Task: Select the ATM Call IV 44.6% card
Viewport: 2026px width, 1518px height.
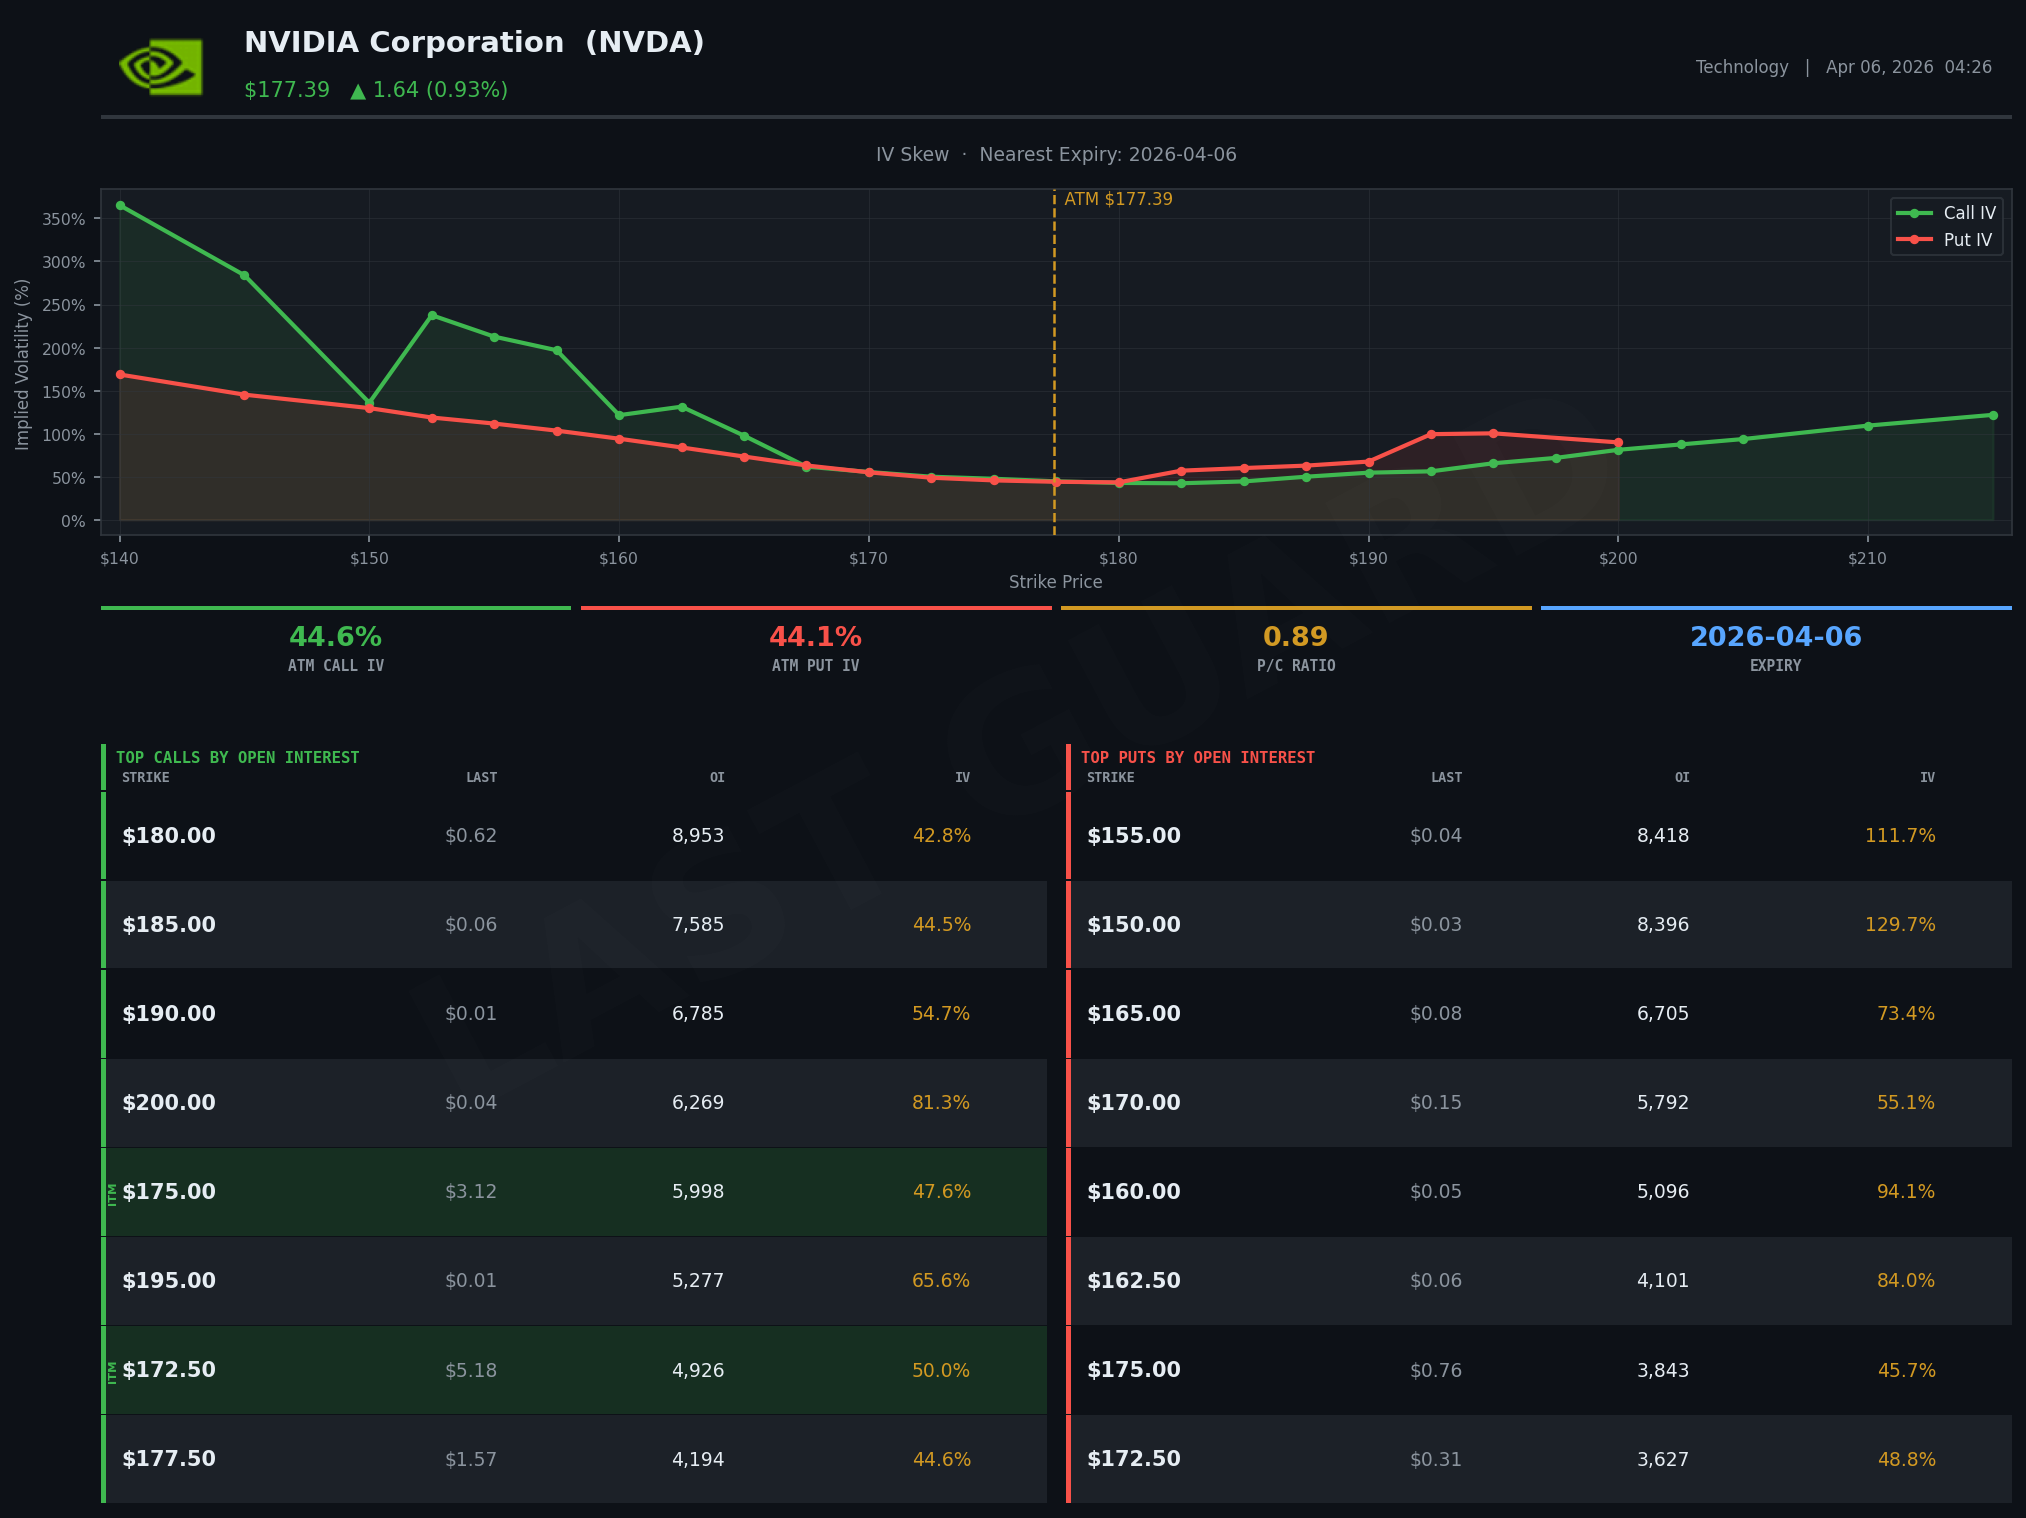Action: click(x=336, y=648)
